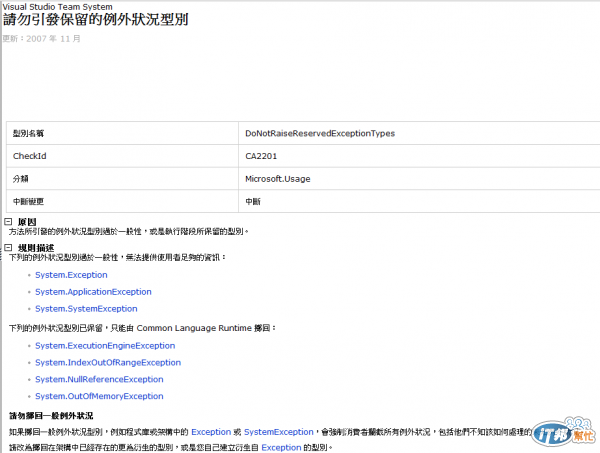Viewport: 600px width, 453px height.
Task: Select the CA2201 value cell
Action: (419, 156)
